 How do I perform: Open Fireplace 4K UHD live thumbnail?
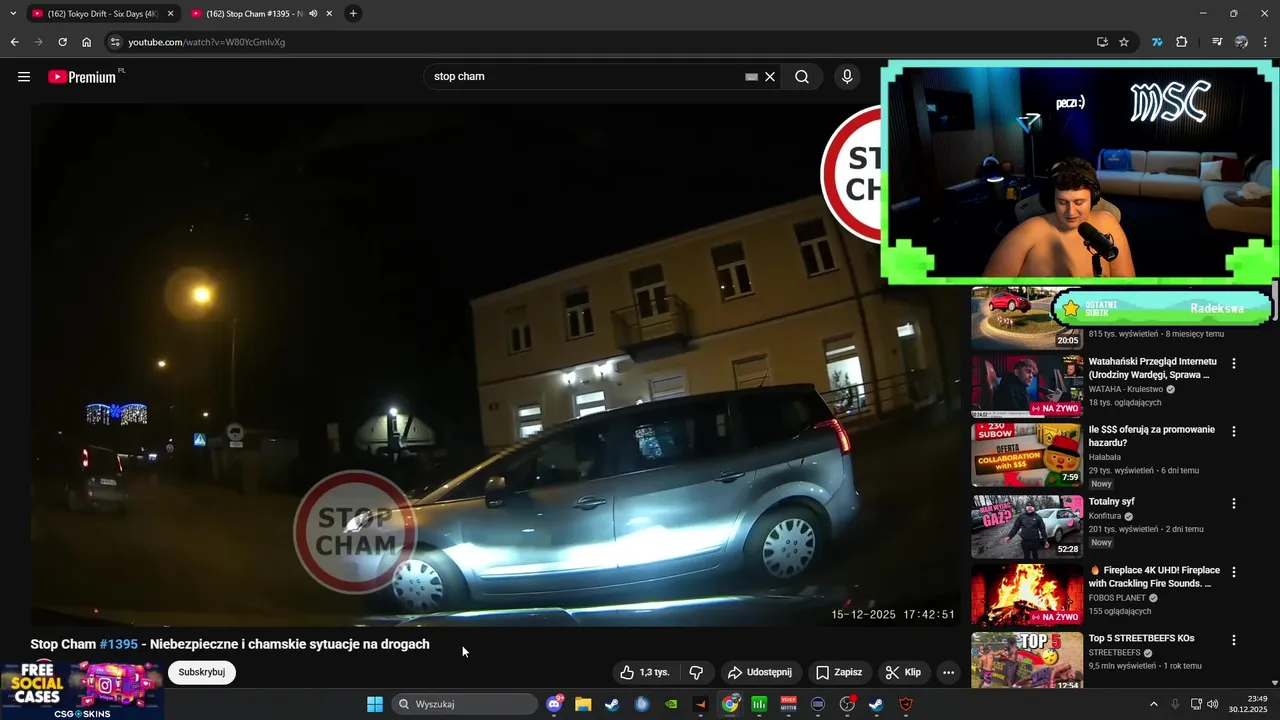coord(1027,595)
